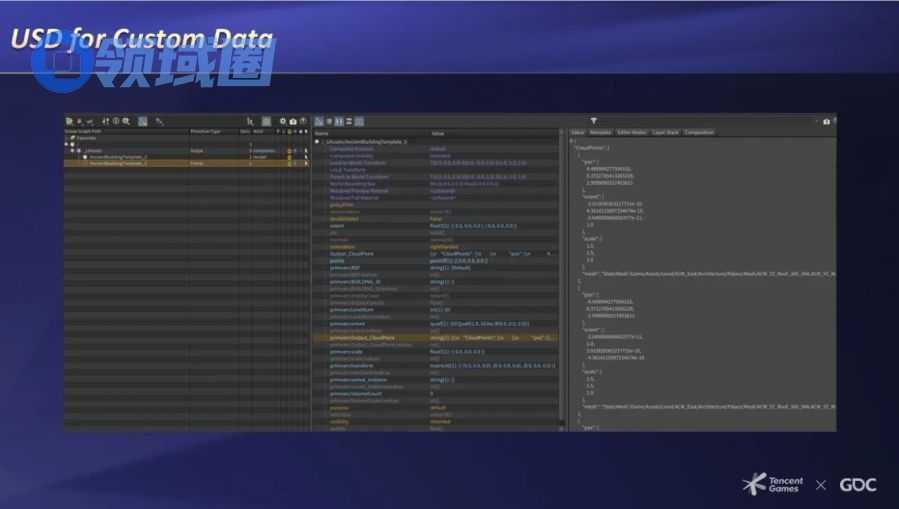Screen dimensions: 899x509
Task: Click the Primitive Type column header
Action: pyautogui.click(x=206, y=131)
